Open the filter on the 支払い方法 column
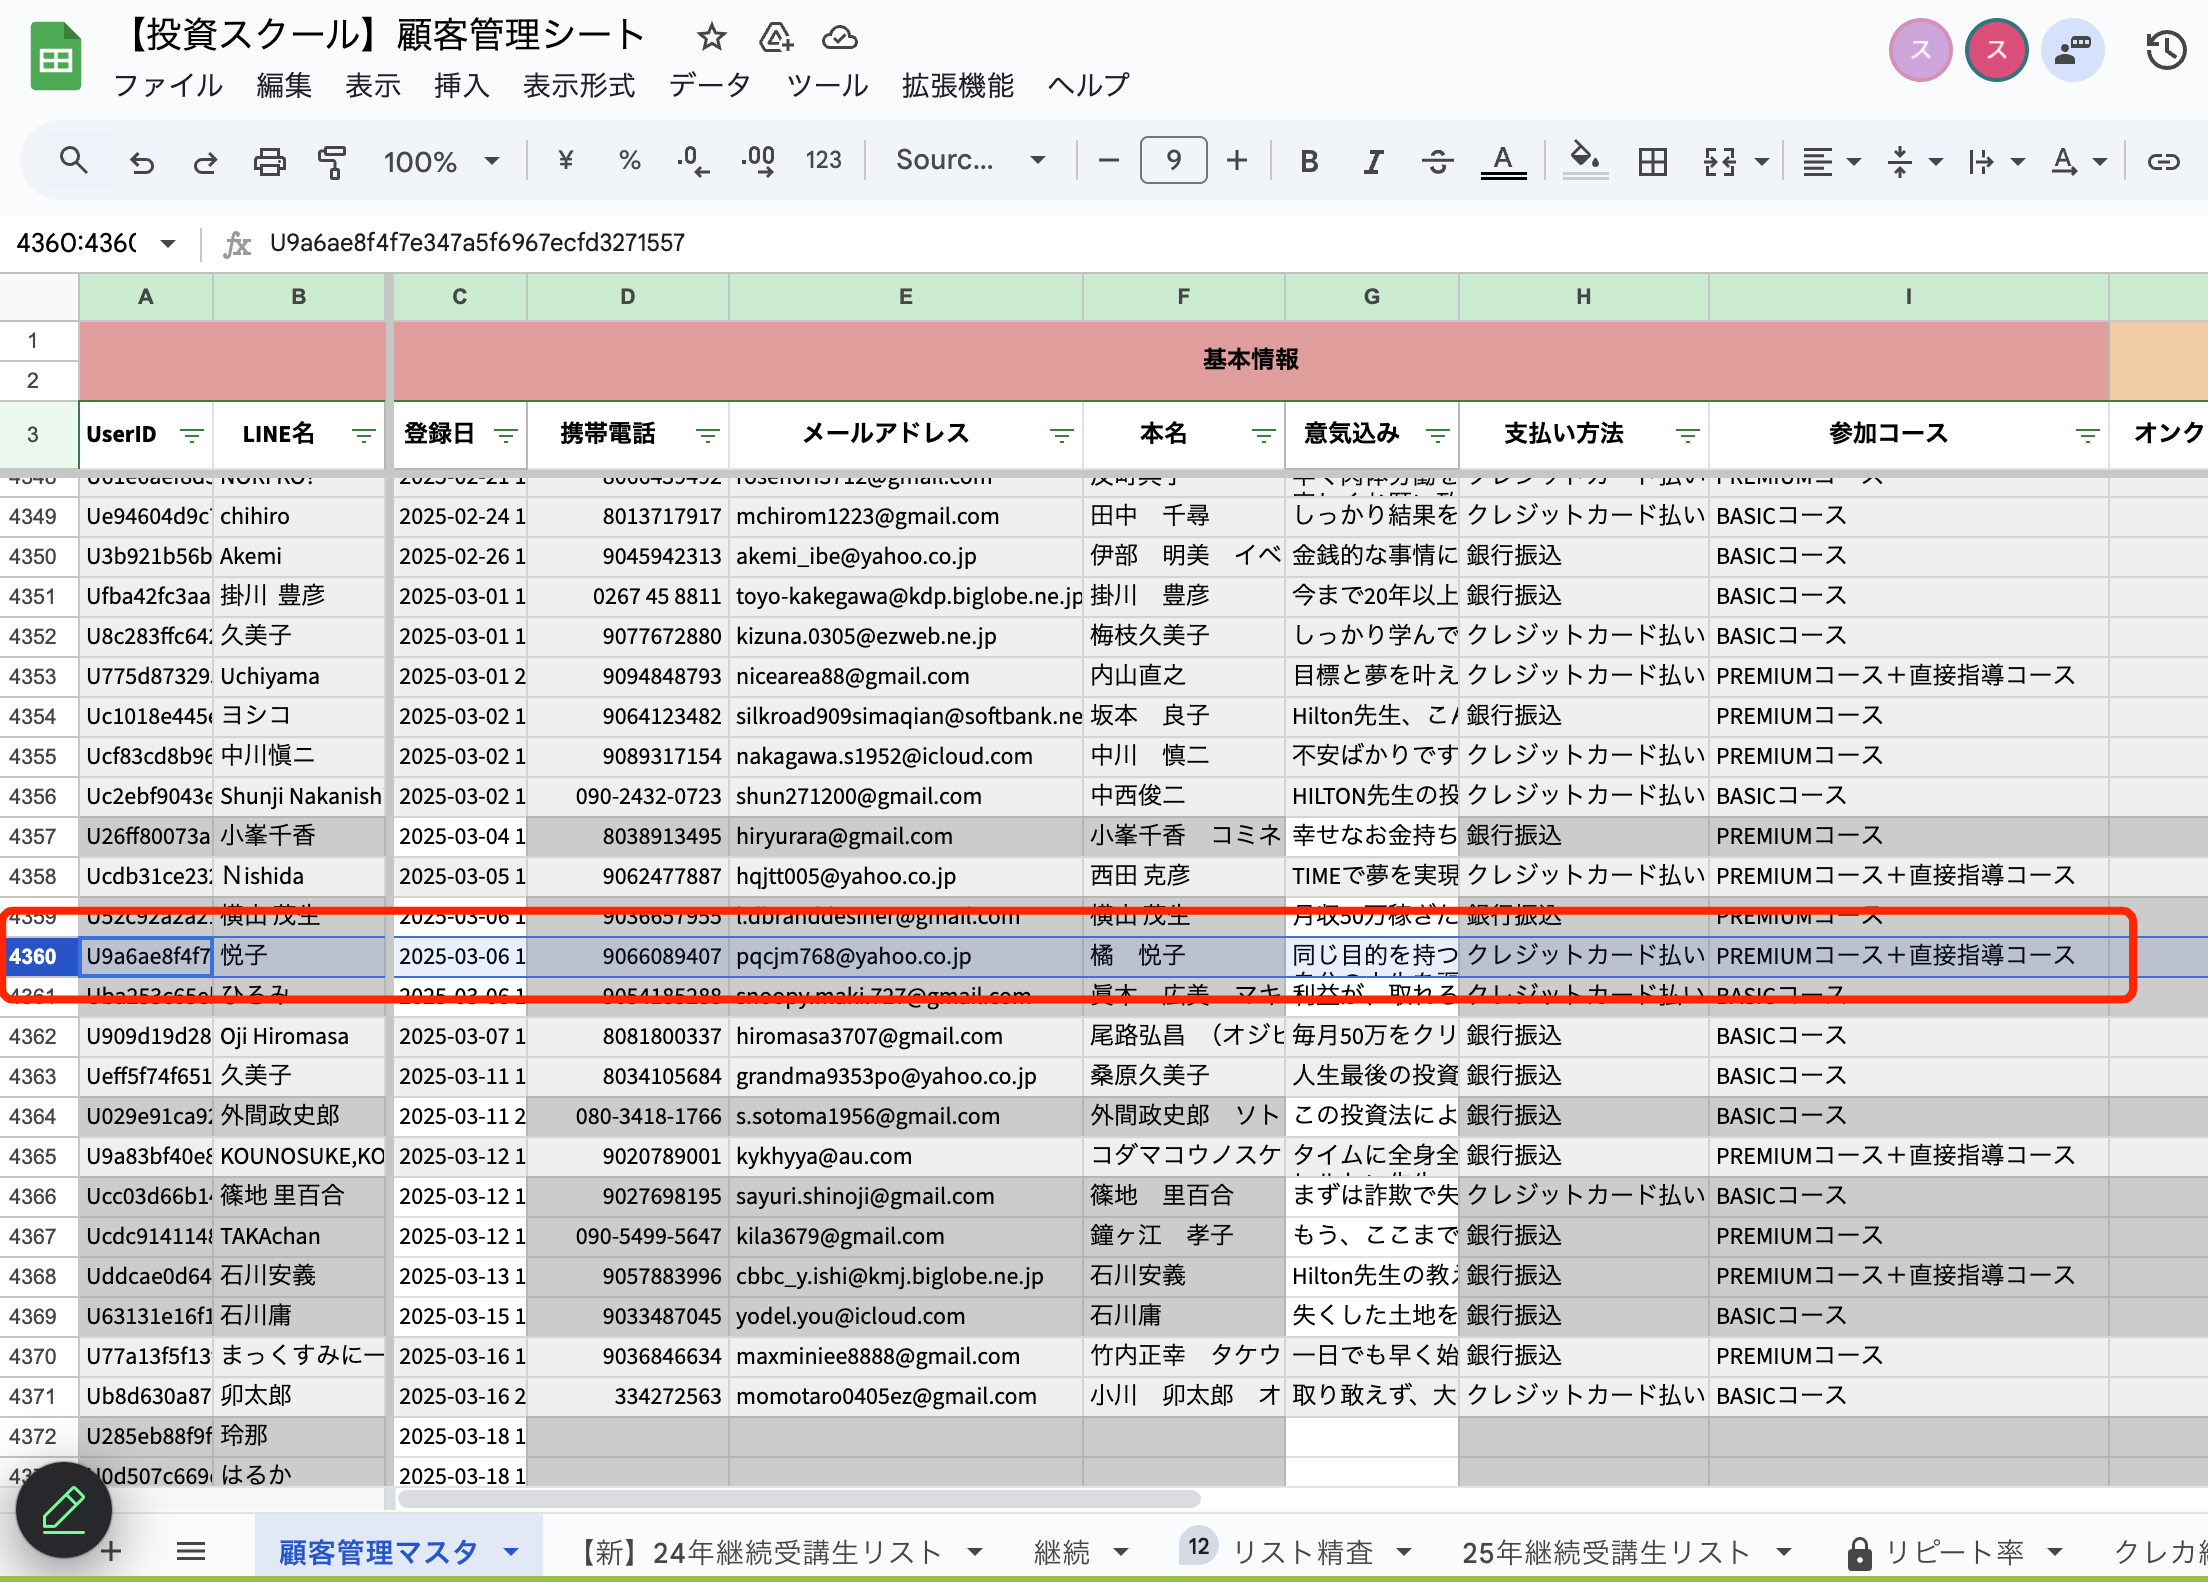 [x=1687, y=435]
